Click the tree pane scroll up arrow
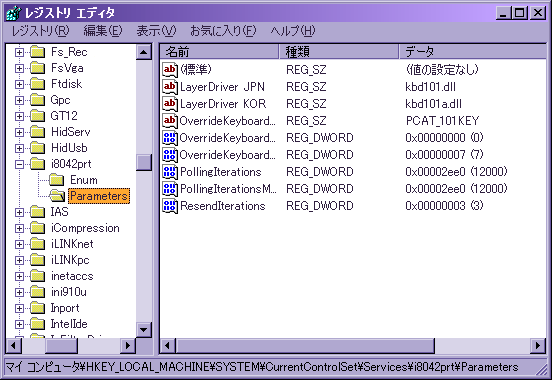The height and width of the screenshot is (380, 552). point(144,52)
